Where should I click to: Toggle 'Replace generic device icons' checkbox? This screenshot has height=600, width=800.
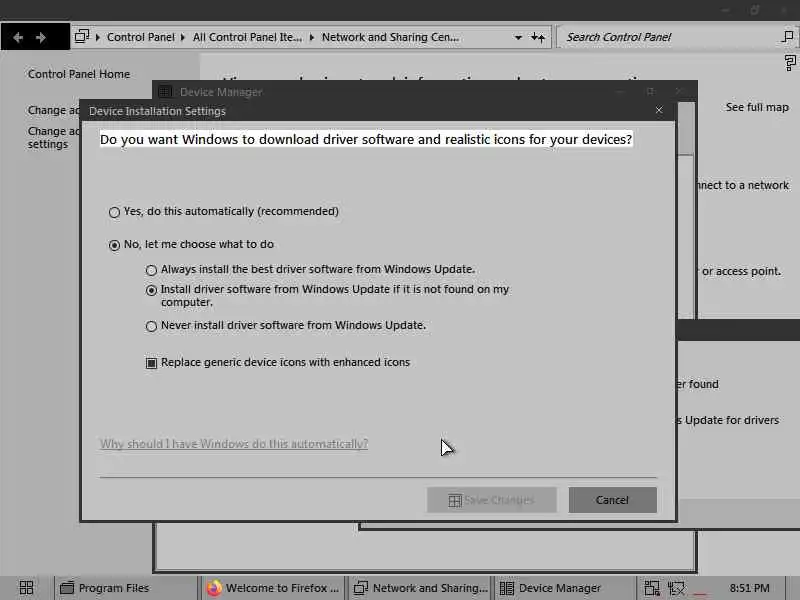click(x=151, y=363)
